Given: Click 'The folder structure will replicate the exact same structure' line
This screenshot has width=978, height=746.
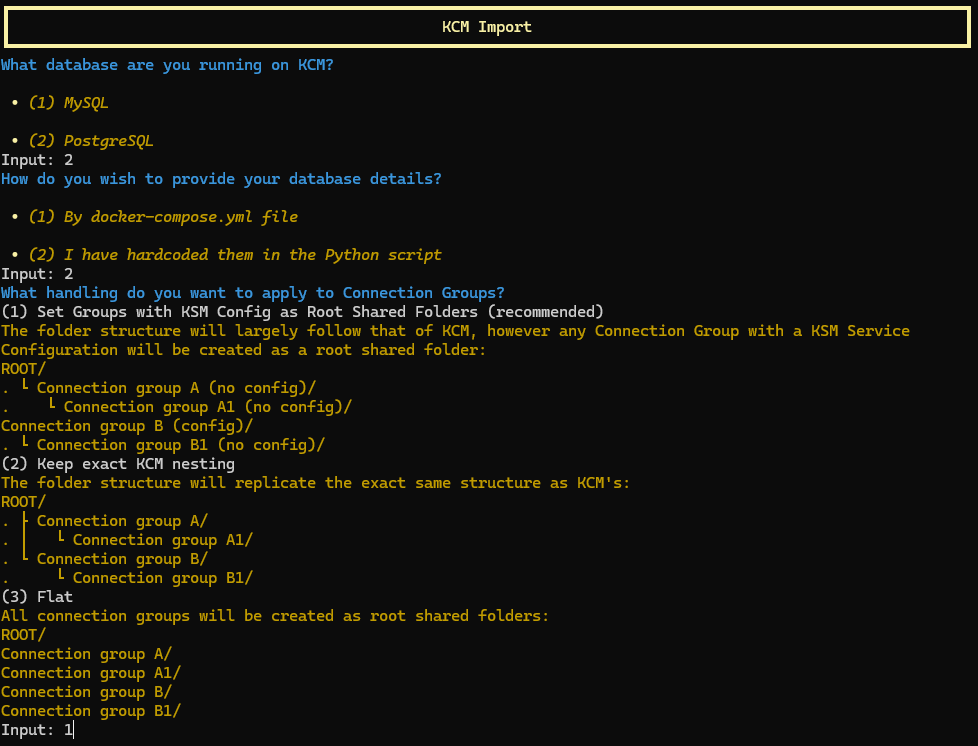Looking at the screenshot, I should pos(316,483).
